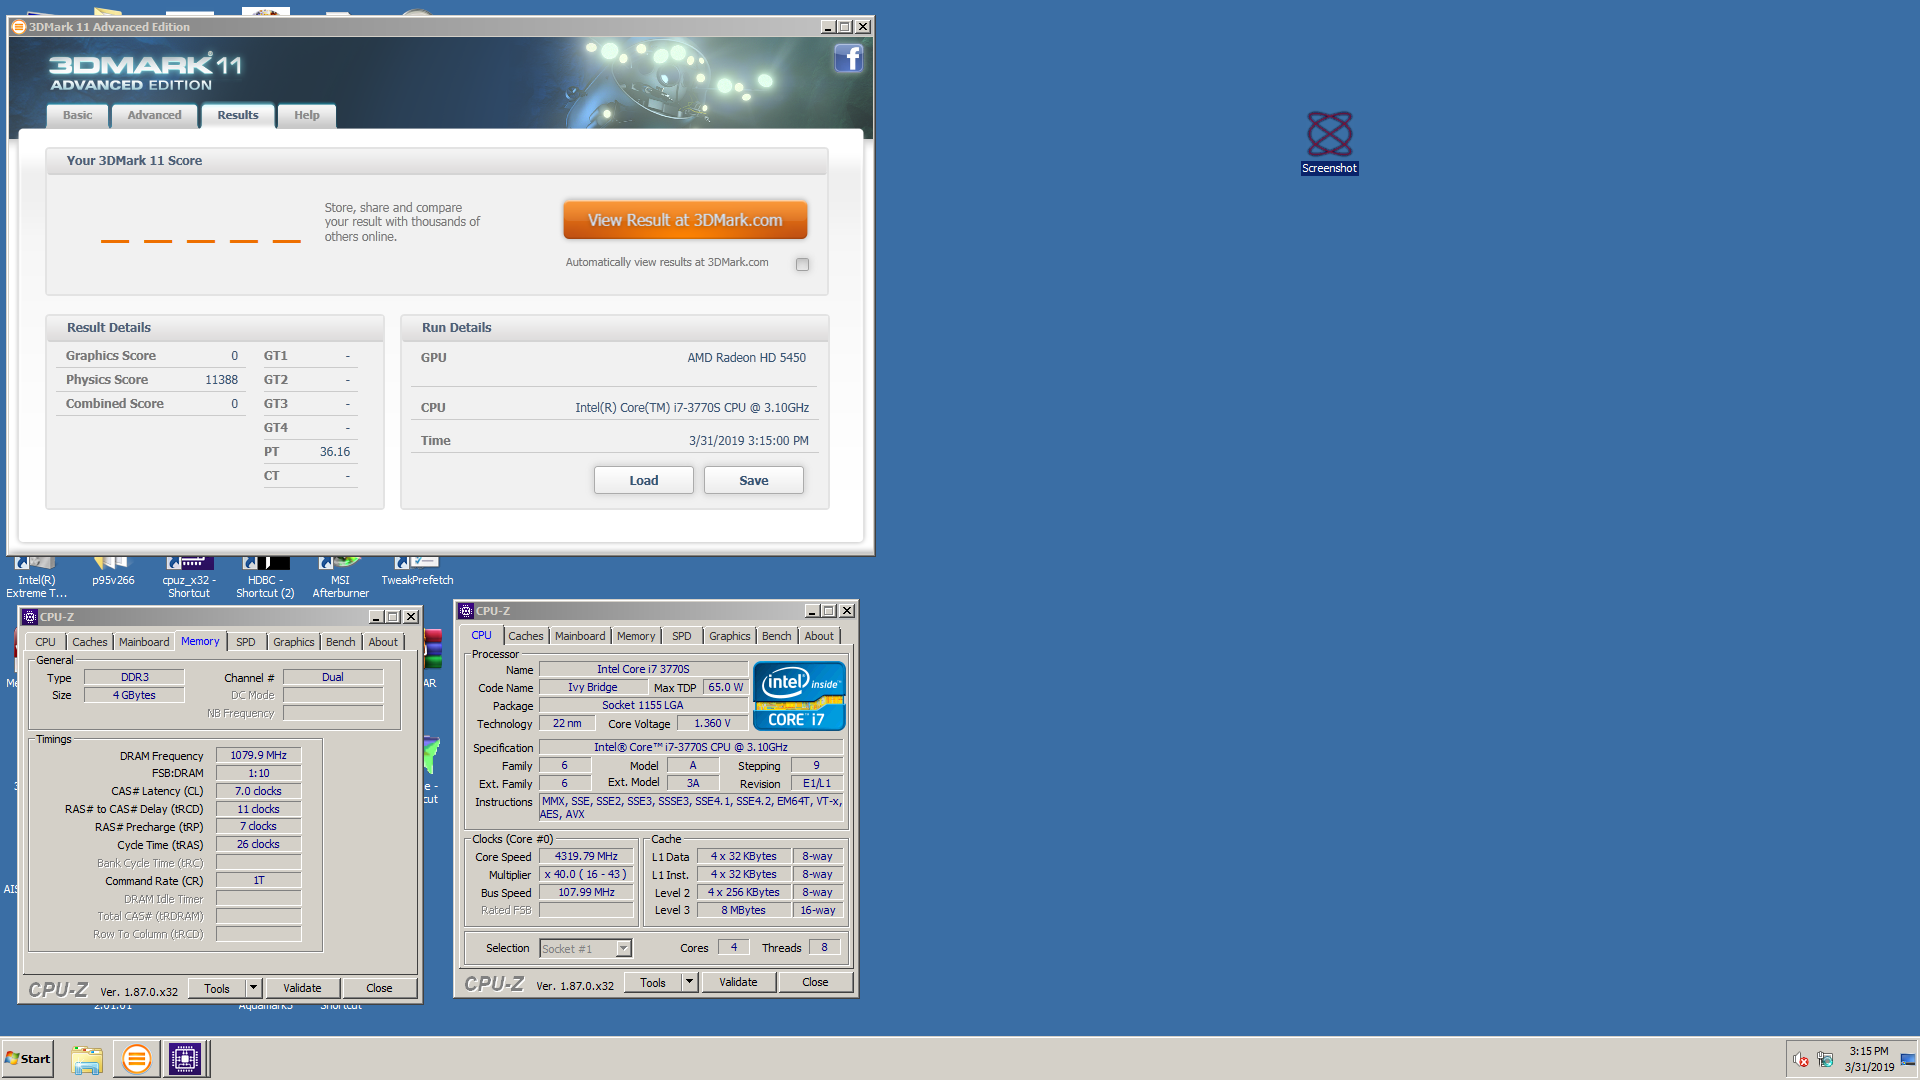Open the p95v266 desktop folder

pyautogui.click(x=113, y=572)
